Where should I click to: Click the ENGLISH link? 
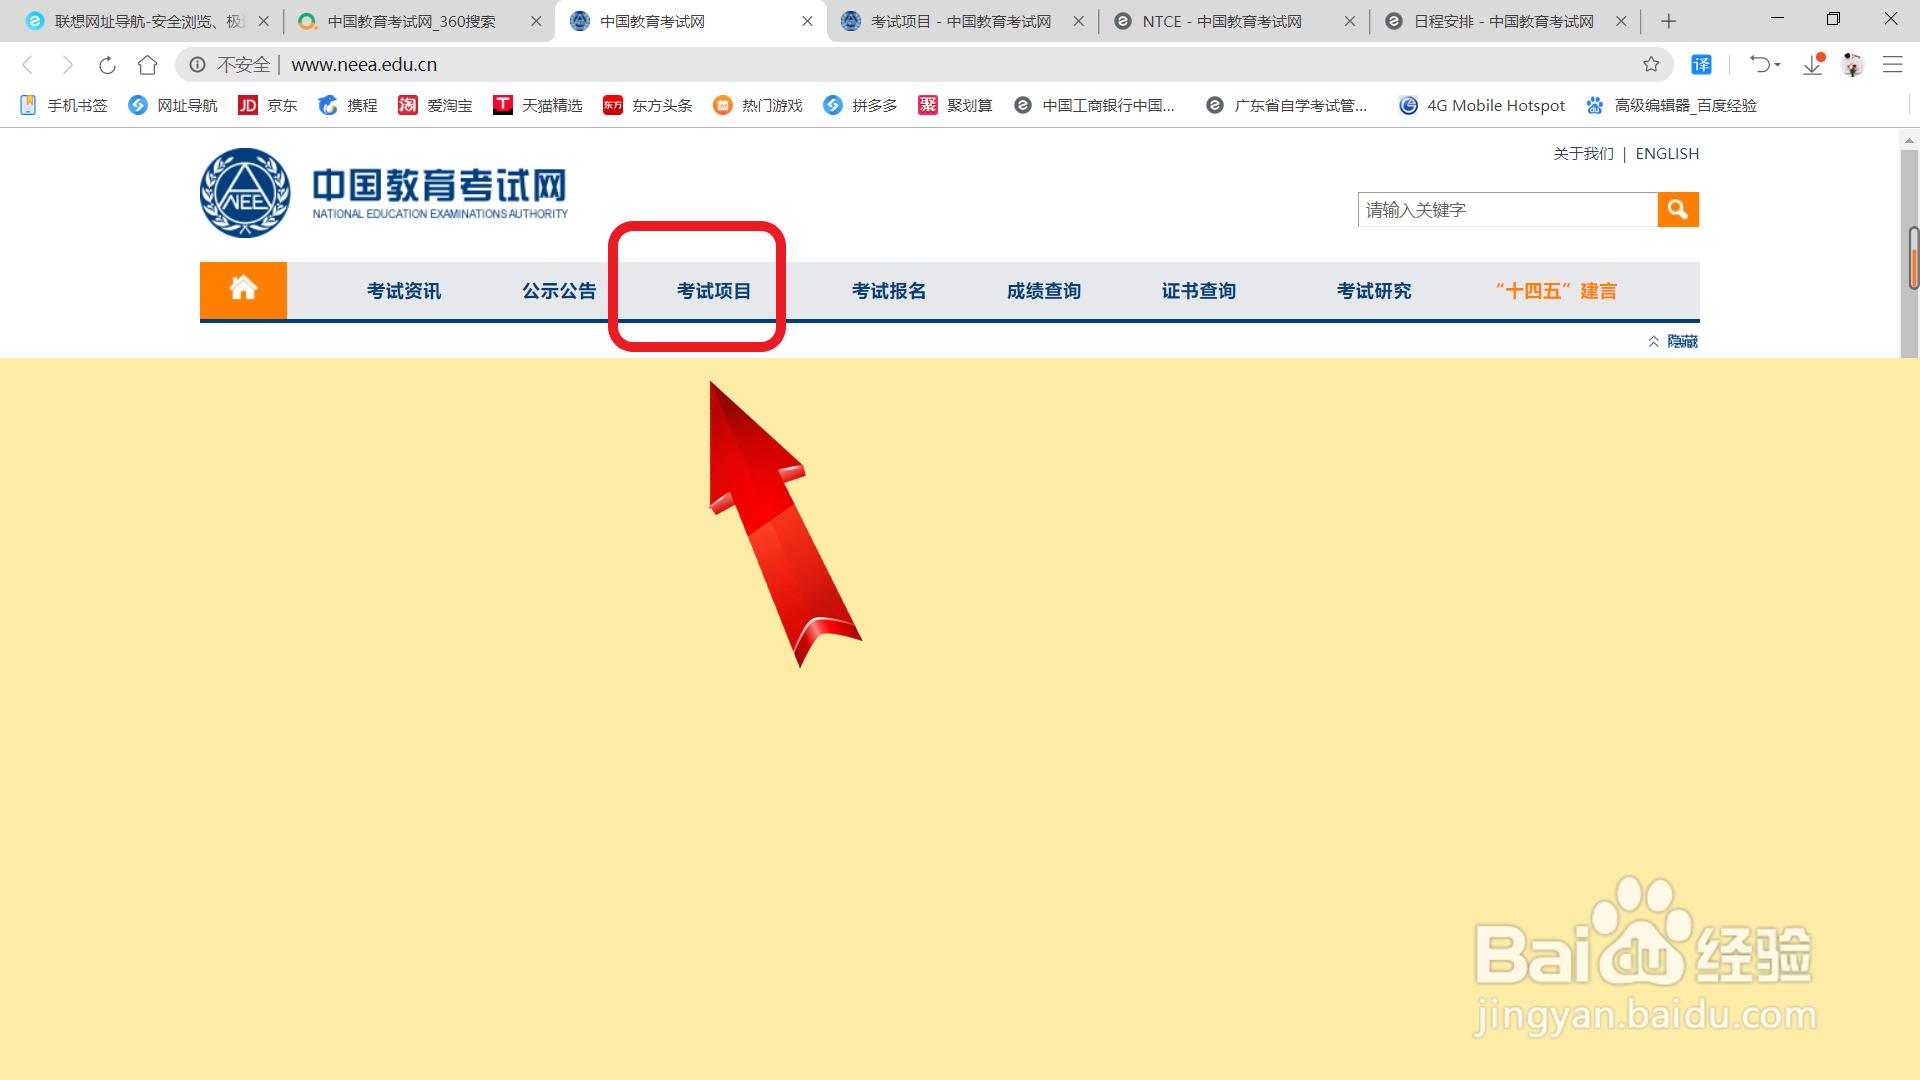click(1666, 153)
